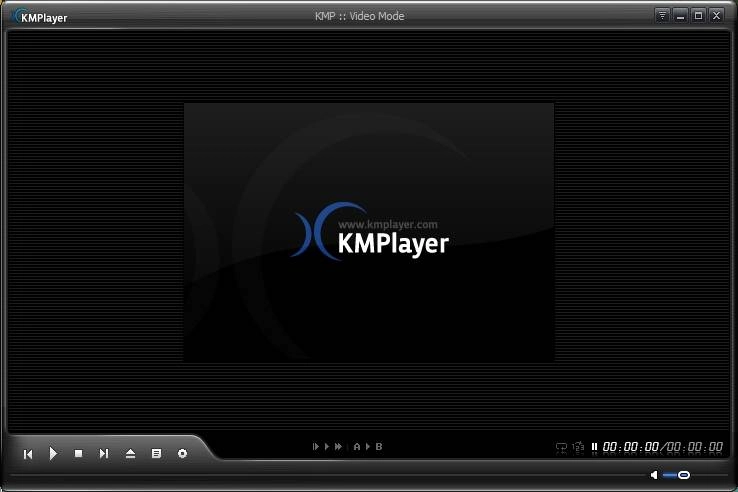
Task: Click the total duration time display
Action: [695, 447]
